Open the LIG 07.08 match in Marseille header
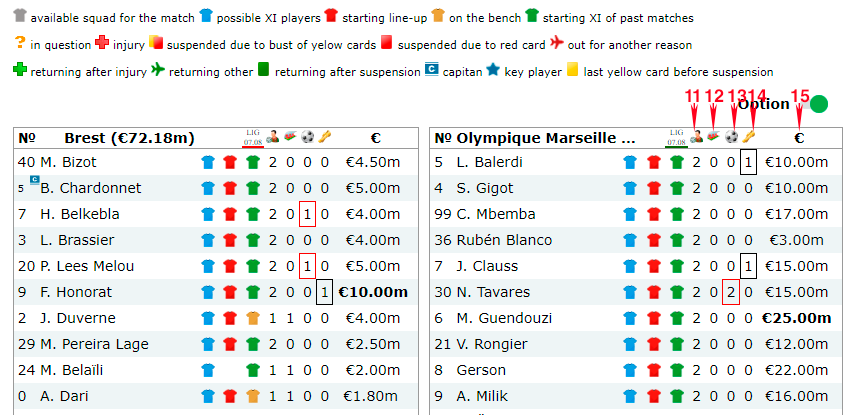The width and height of the screenshot is (846, 415). point(675,138)
